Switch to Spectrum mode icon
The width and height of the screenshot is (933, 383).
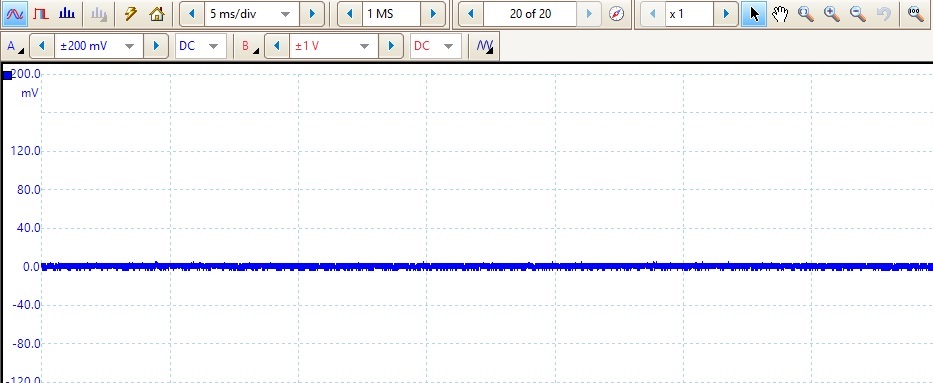pyautogui.click(x=67, y=14)
